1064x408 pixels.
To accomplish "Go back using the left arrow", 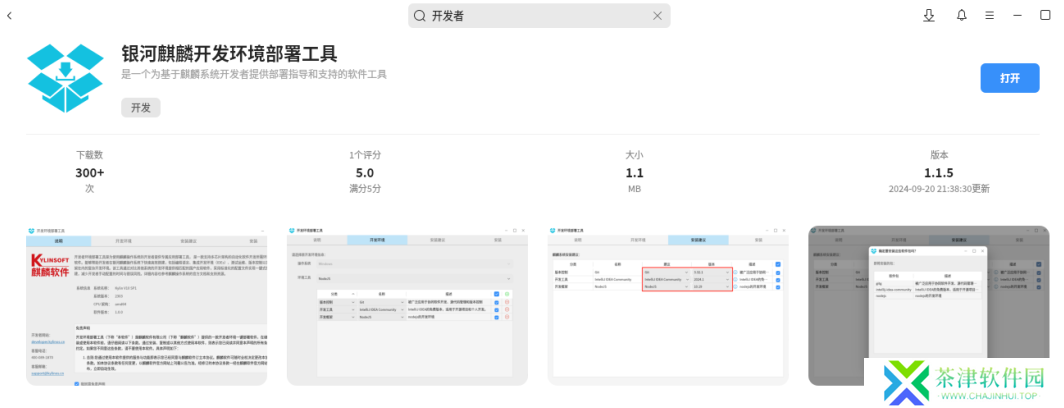I will pyautogui.click(x=9, y=16).
